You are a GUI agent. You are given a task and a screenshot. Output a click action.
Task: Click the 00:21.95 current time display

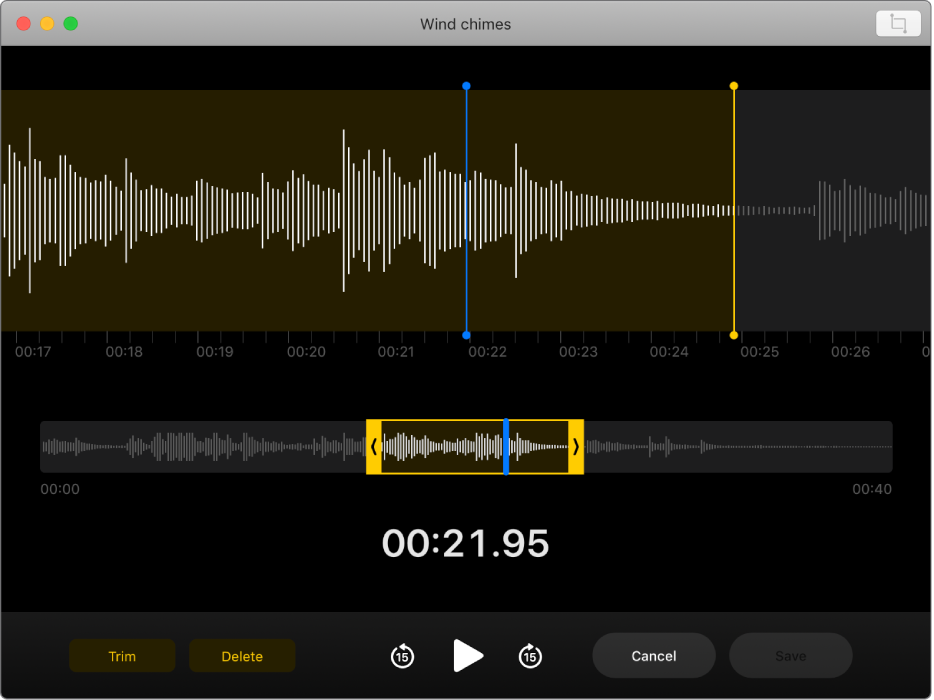[466, 544]
